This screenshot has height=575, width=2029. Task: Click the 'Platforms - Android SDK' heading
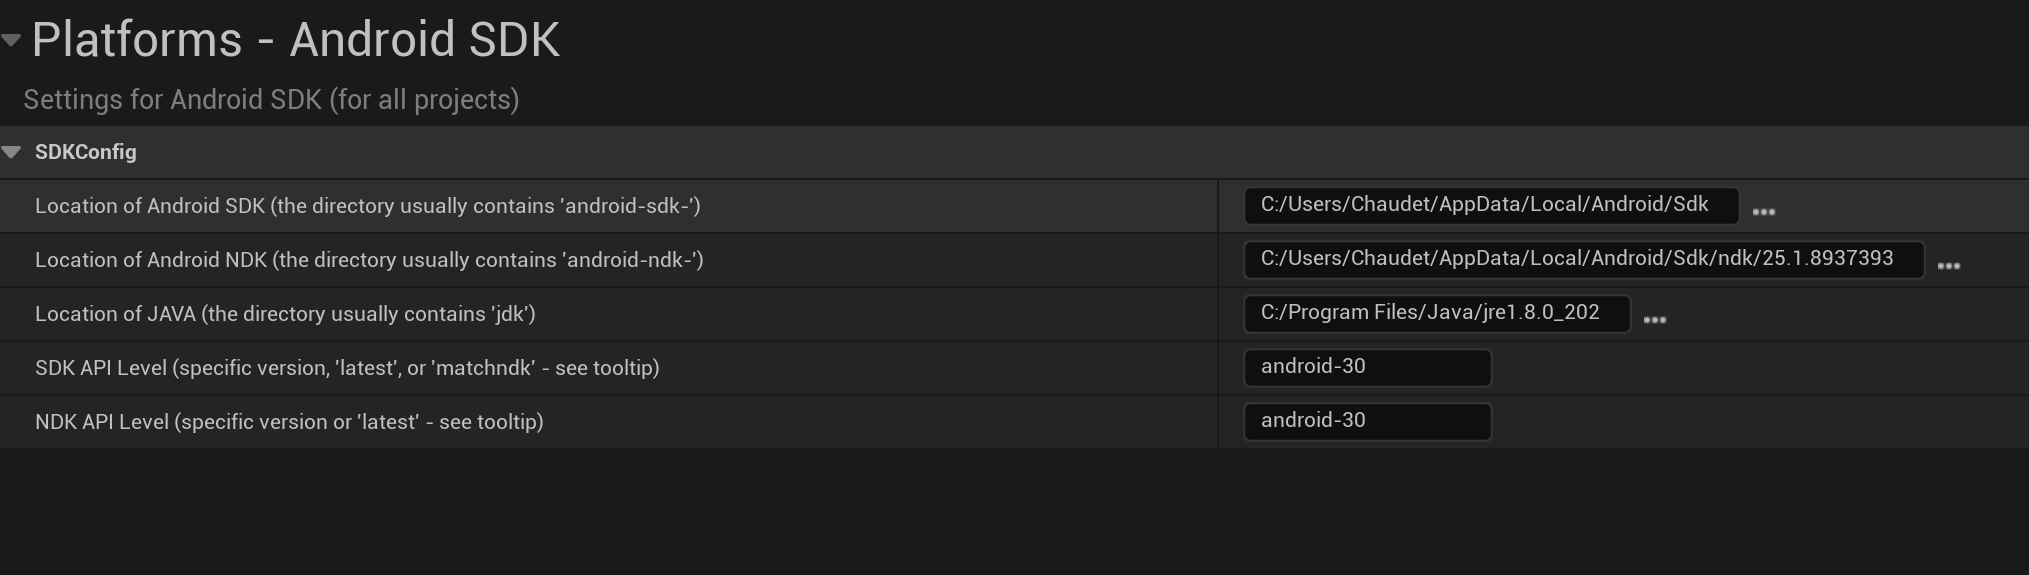pos(295,40)
